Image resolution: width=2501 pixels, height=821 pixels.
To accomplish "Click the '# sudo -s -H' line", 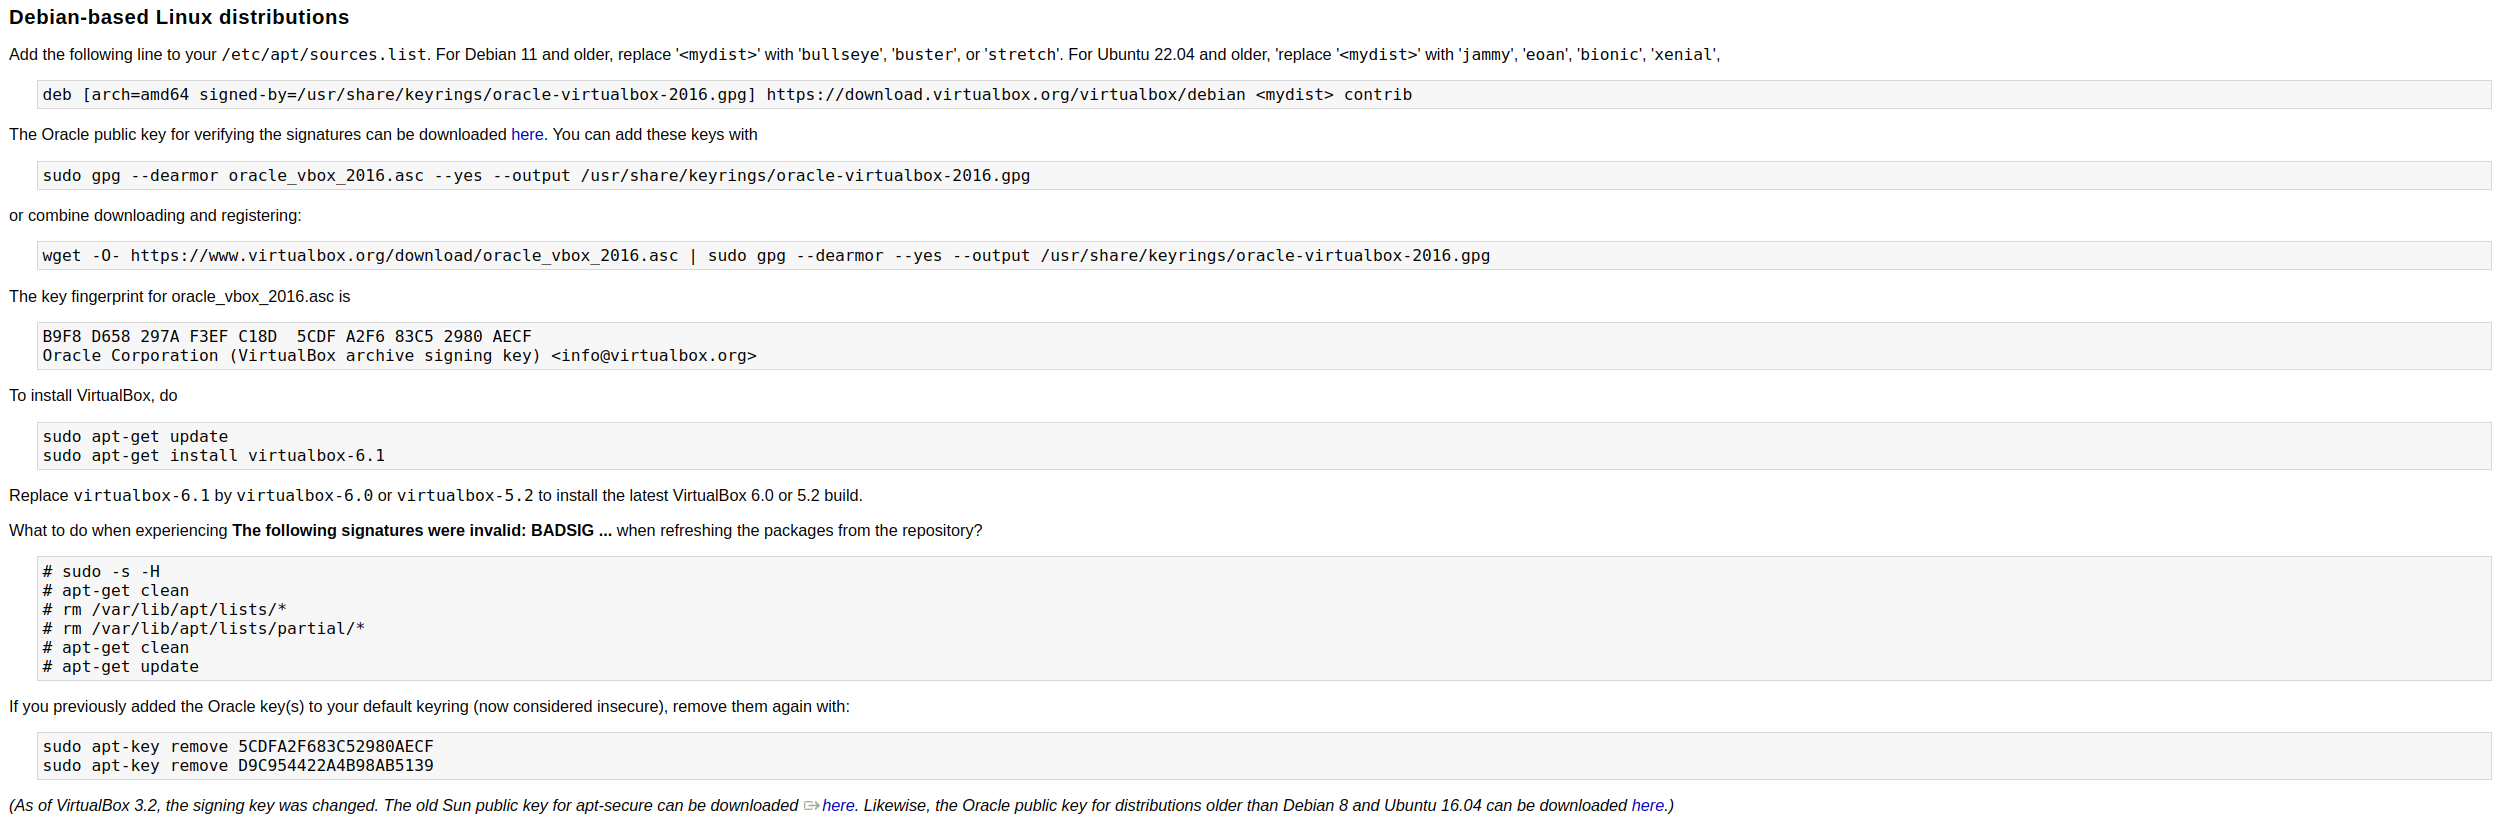I will [x=101, y=572].
